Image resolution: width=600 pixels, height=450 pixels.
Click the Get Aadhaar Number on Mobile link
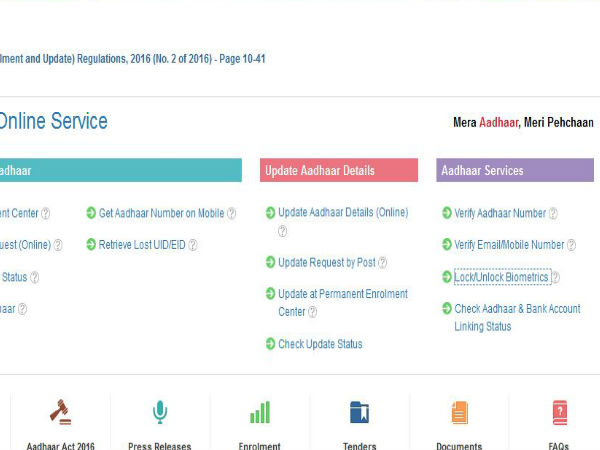[161, 213]
